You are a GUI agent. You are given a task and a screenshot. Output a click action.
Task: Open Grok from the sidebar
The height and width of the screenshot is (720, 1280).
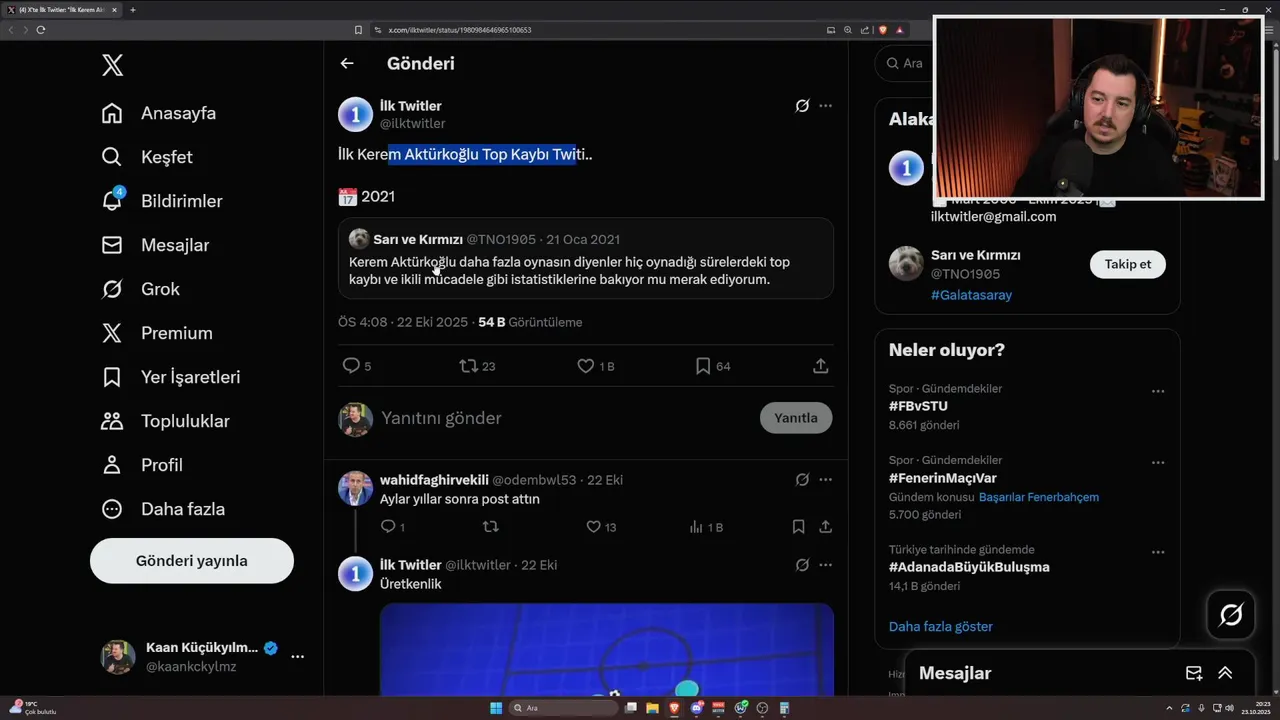click(141, 289)
